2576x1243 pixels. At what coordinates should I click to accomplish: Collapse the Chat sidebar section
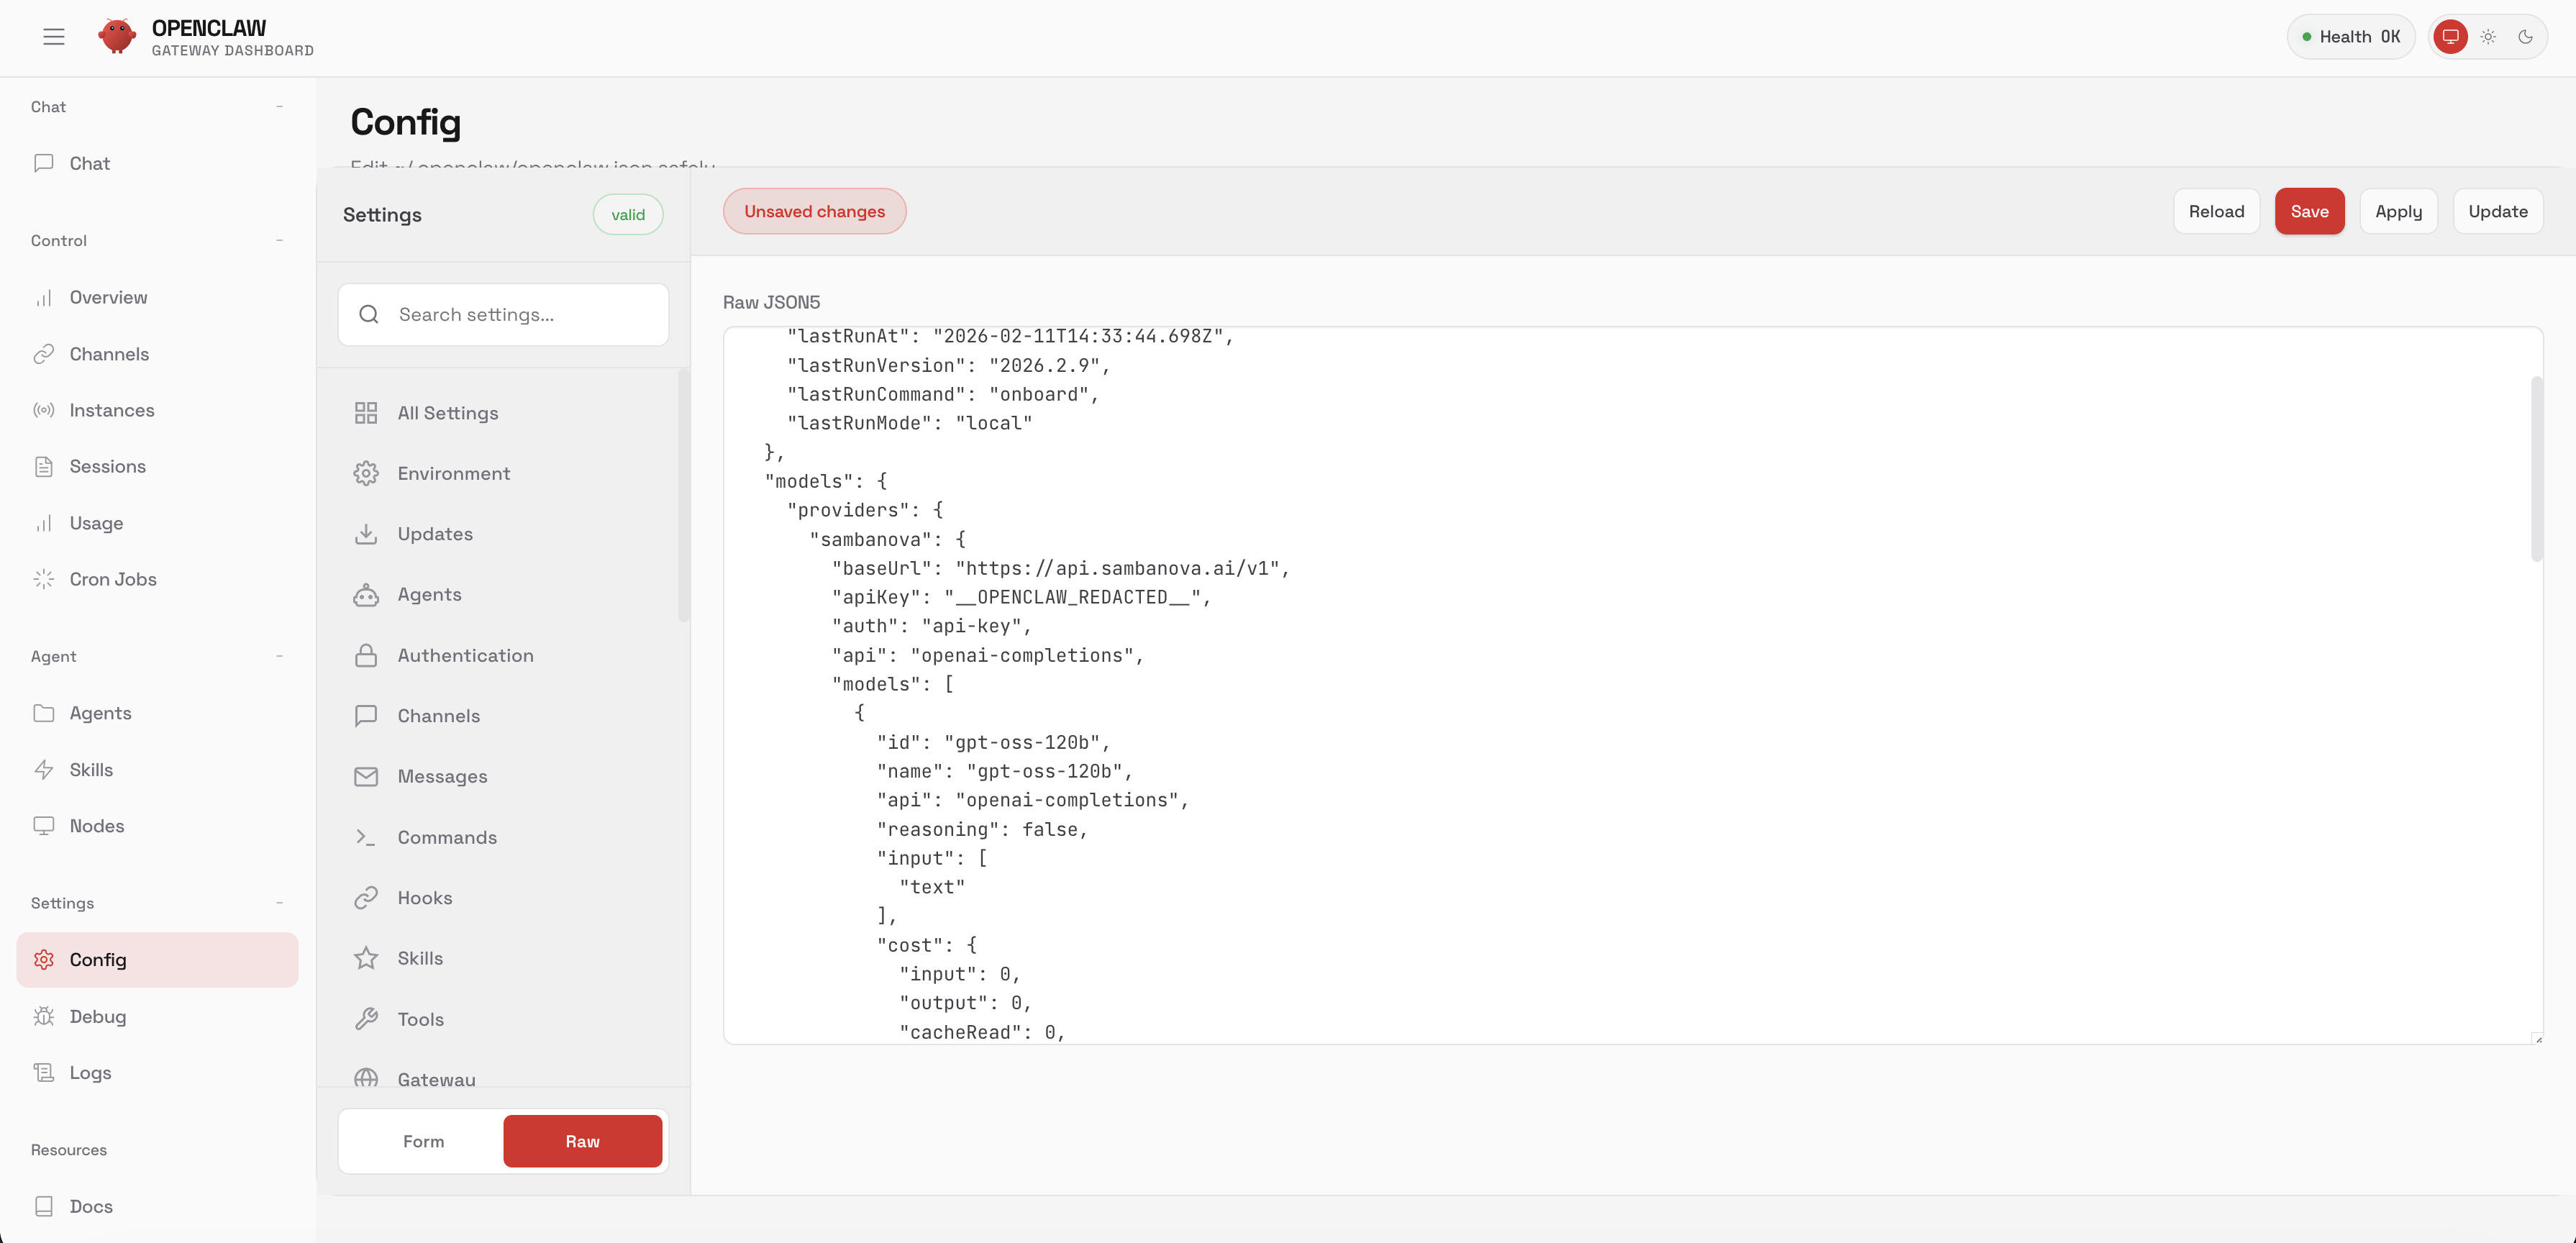click(x=279, y=106)
